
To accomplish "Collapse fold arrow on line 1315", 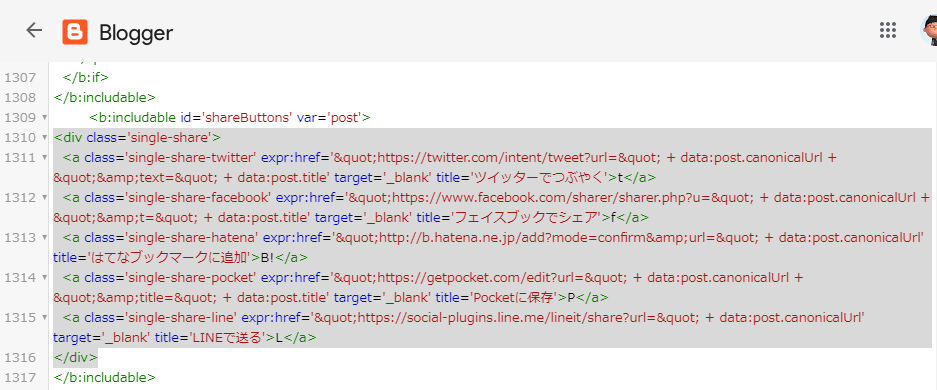I will [45, 318].
